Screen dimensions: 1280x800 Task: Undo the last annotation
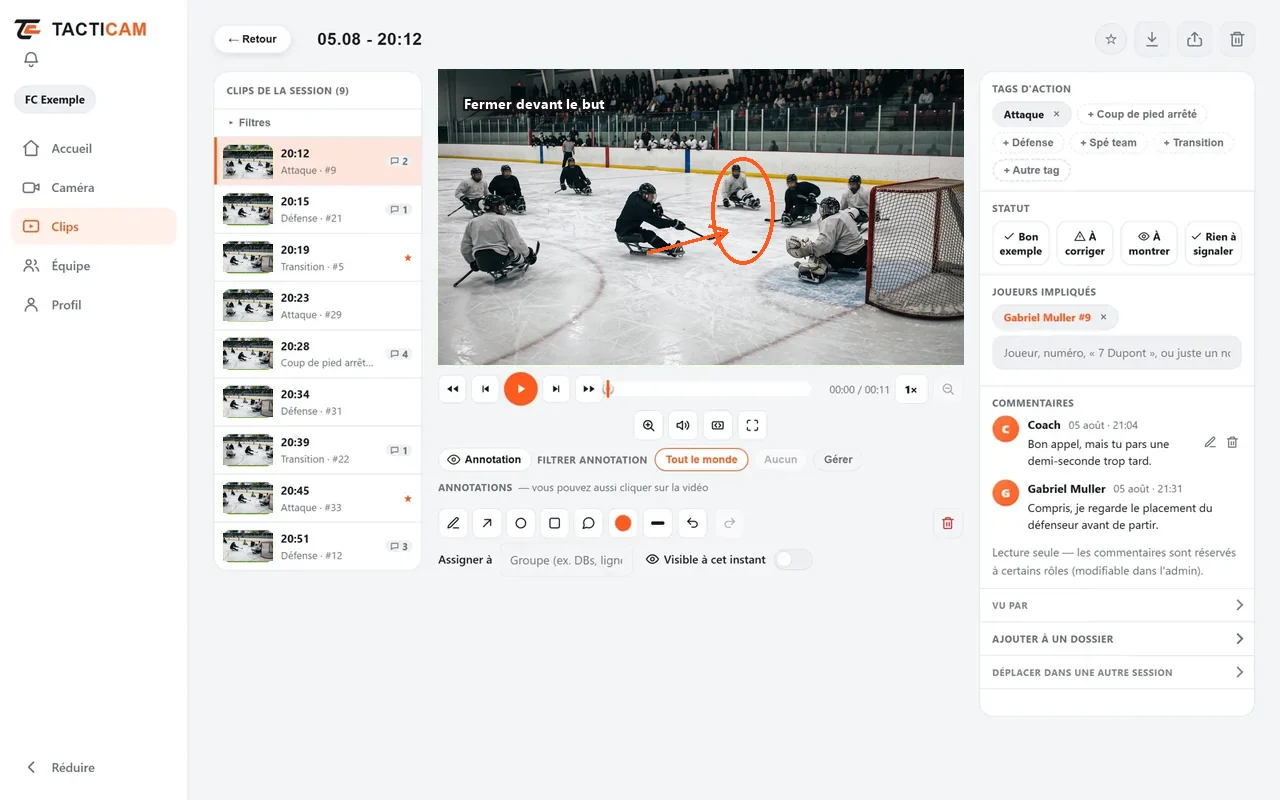[693, 523]
